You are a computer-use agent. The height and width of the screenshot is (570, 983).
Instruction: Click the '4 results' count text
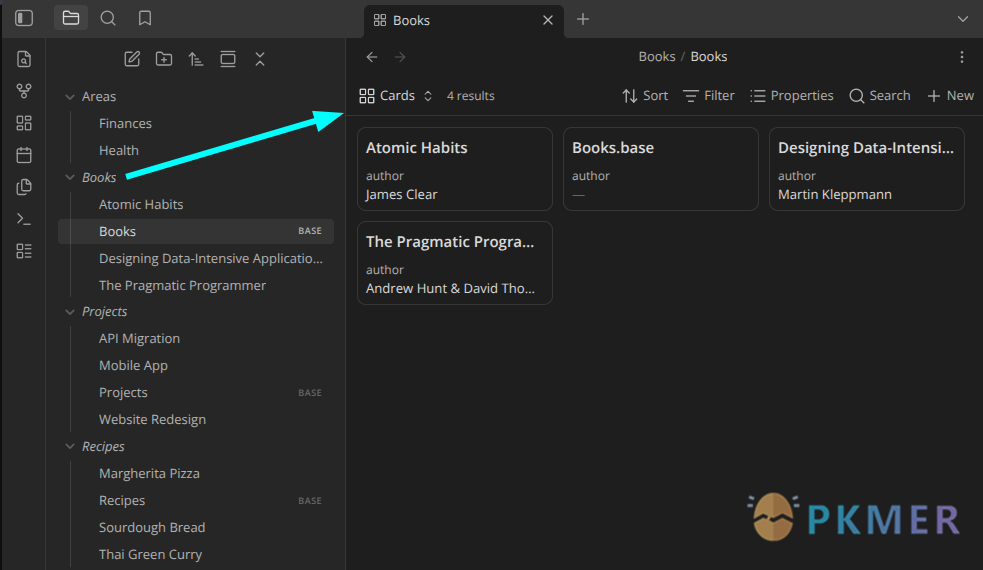(x=470, y=96)
